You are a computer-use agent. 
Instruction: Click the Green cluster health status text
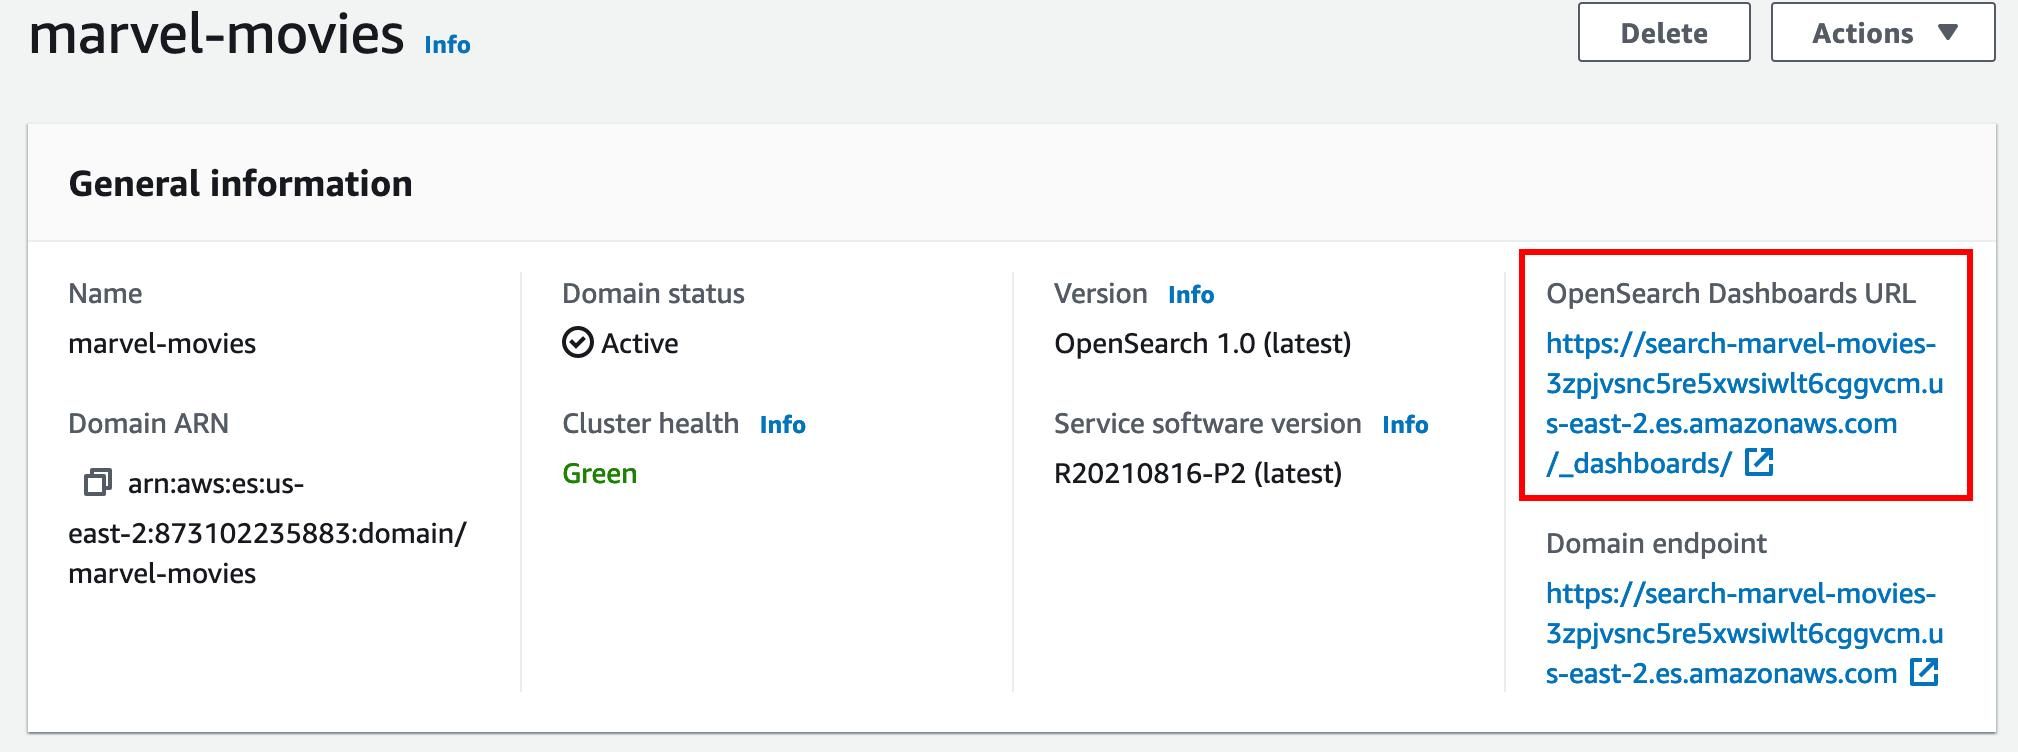pos(599,474)
